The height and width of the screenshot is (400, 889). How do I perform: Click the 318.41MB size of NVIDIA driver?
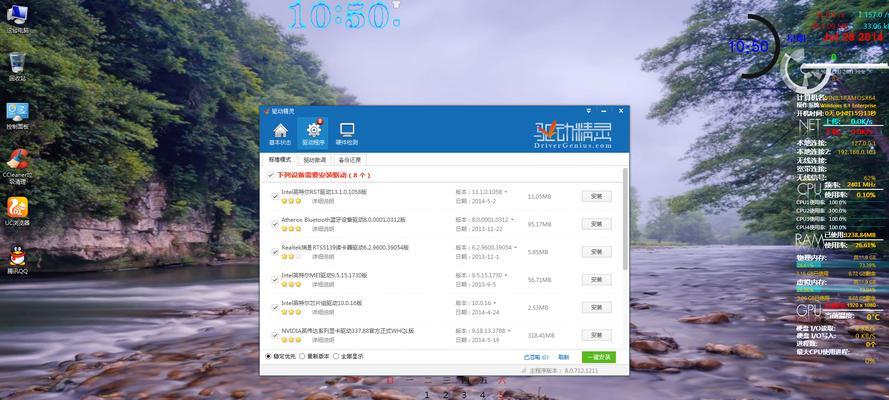539,335
